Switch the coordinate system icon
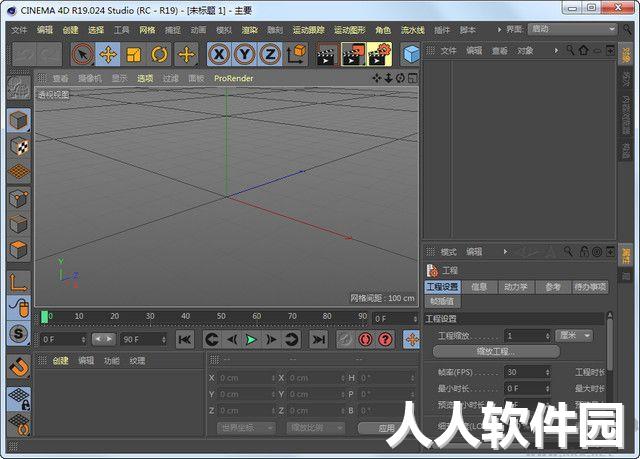The width and height of the screenshot is (640, 459). click(x=296, y=54)
